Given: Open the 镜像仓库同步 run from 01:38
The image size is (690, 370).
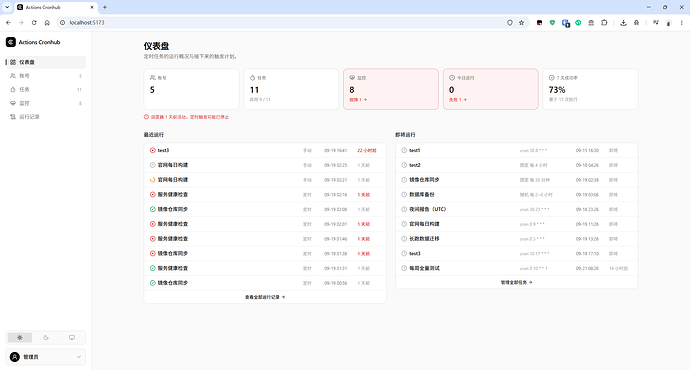Looking at the screenshot, I should pyautogui.click(x=265, y=253).
